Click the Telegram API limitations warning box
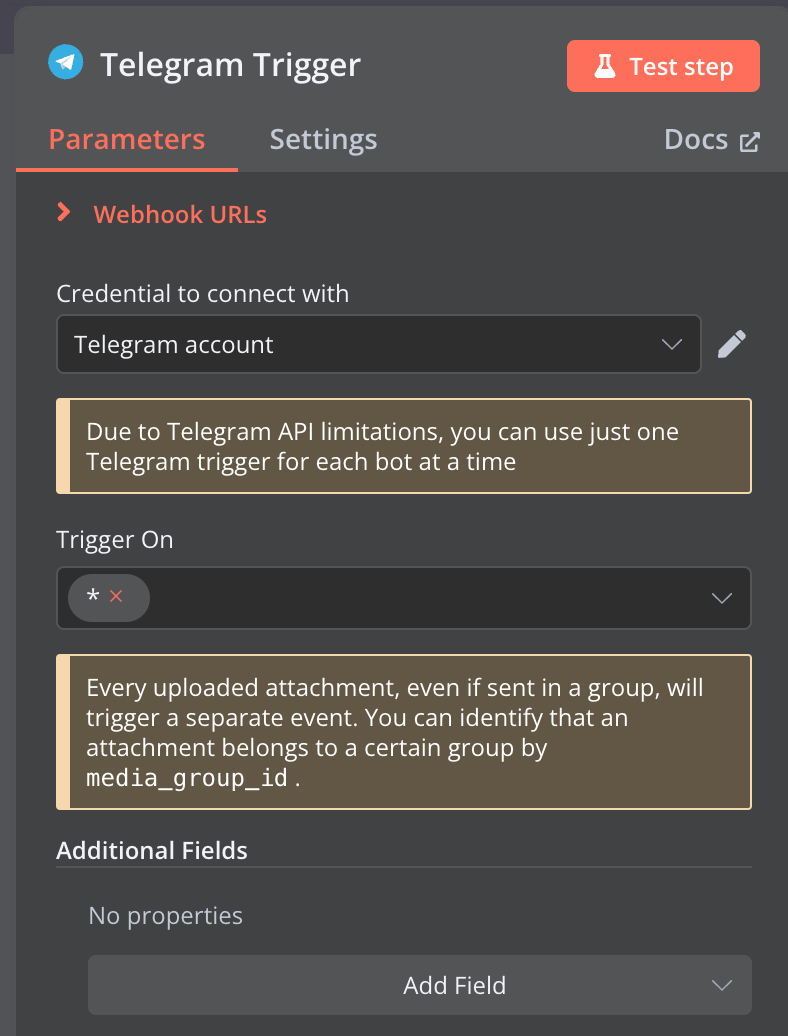The image size is (788, 1036). (403, 445)
